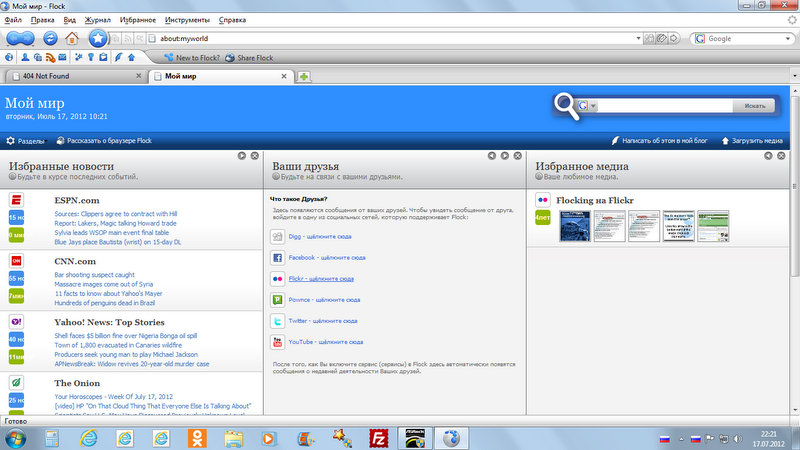800x450 pixels.
Task: Click the Искать search button
Action: point(754,106)
